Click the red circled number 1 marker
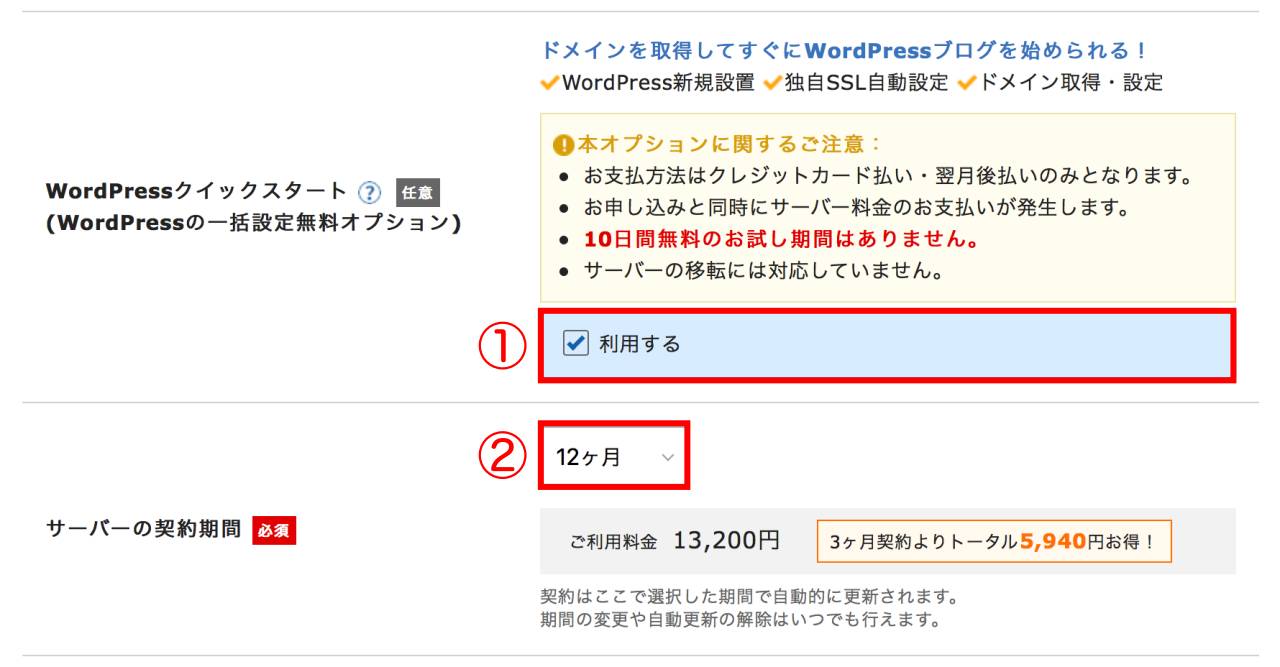This screenshot has width=1280, height=667. tap(502, 347)
